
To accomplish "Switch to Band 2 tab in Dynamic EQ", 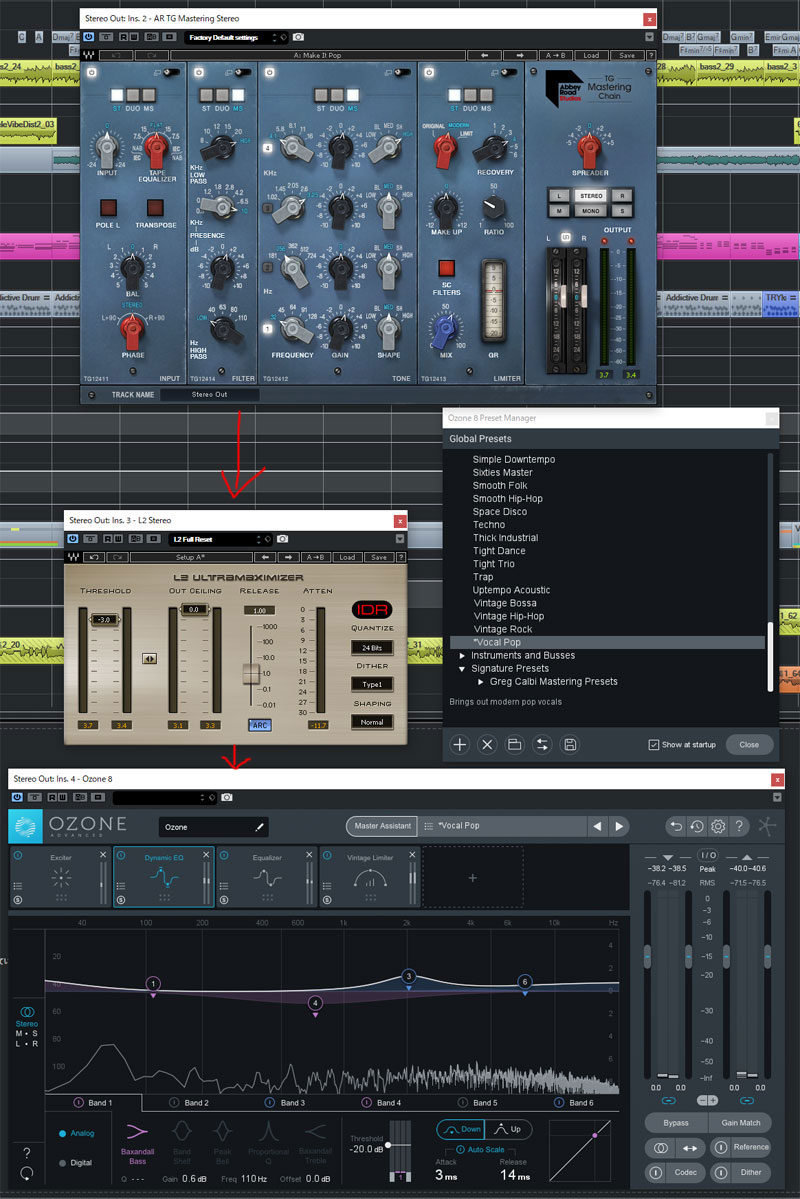I will [x=190, y=1103].
